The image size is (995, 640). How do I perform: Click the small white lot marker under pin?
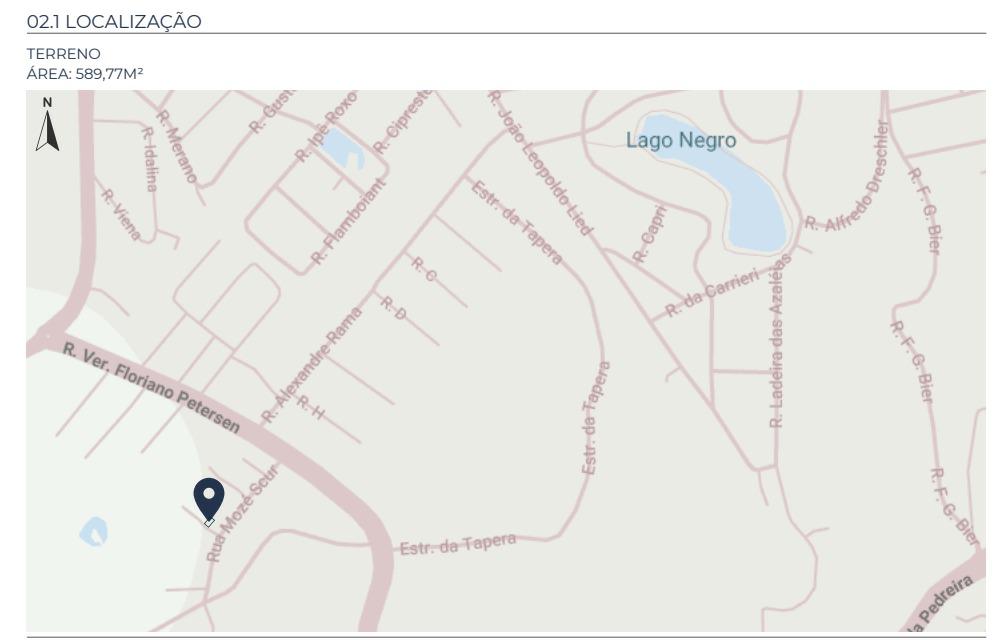click(209, 522)
